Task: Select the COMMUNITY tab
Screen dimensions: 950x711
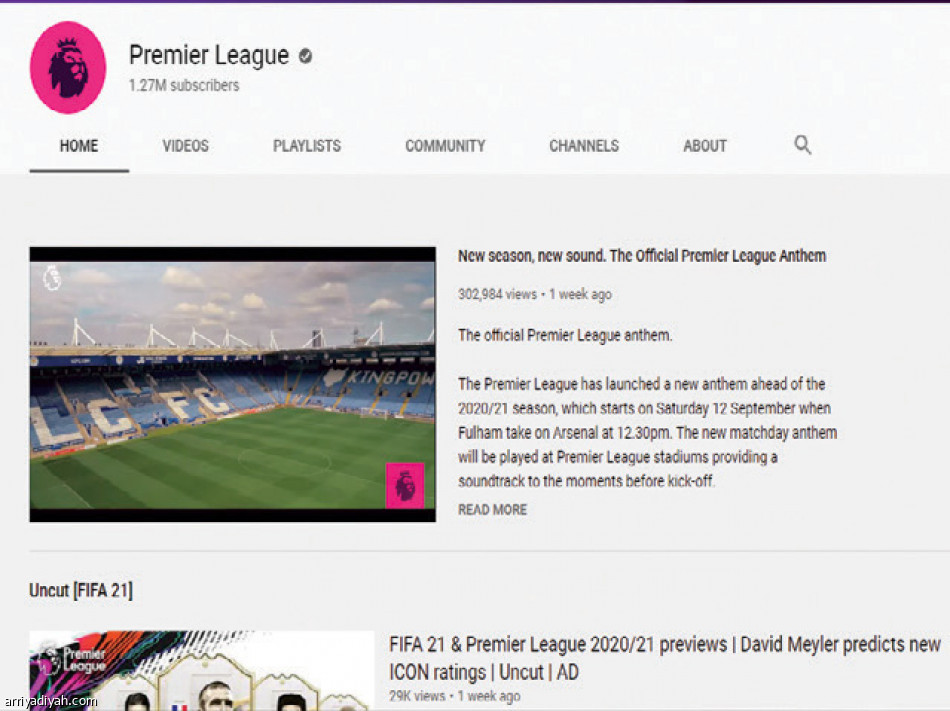Action: [x=445, y=146]
